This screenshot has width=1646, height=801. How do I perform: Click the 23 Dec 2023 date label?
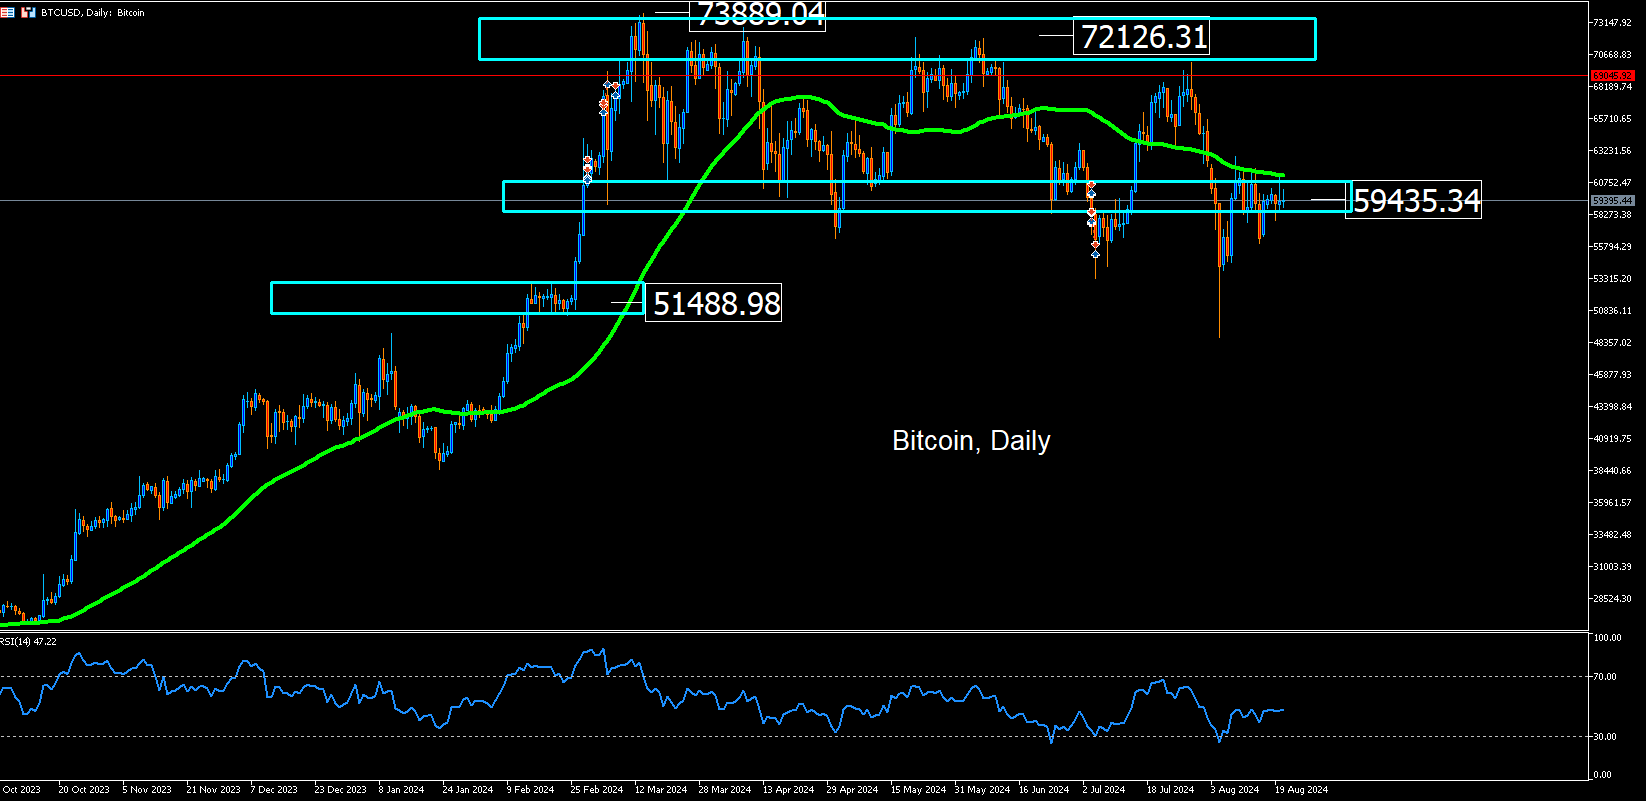point(341,790)
